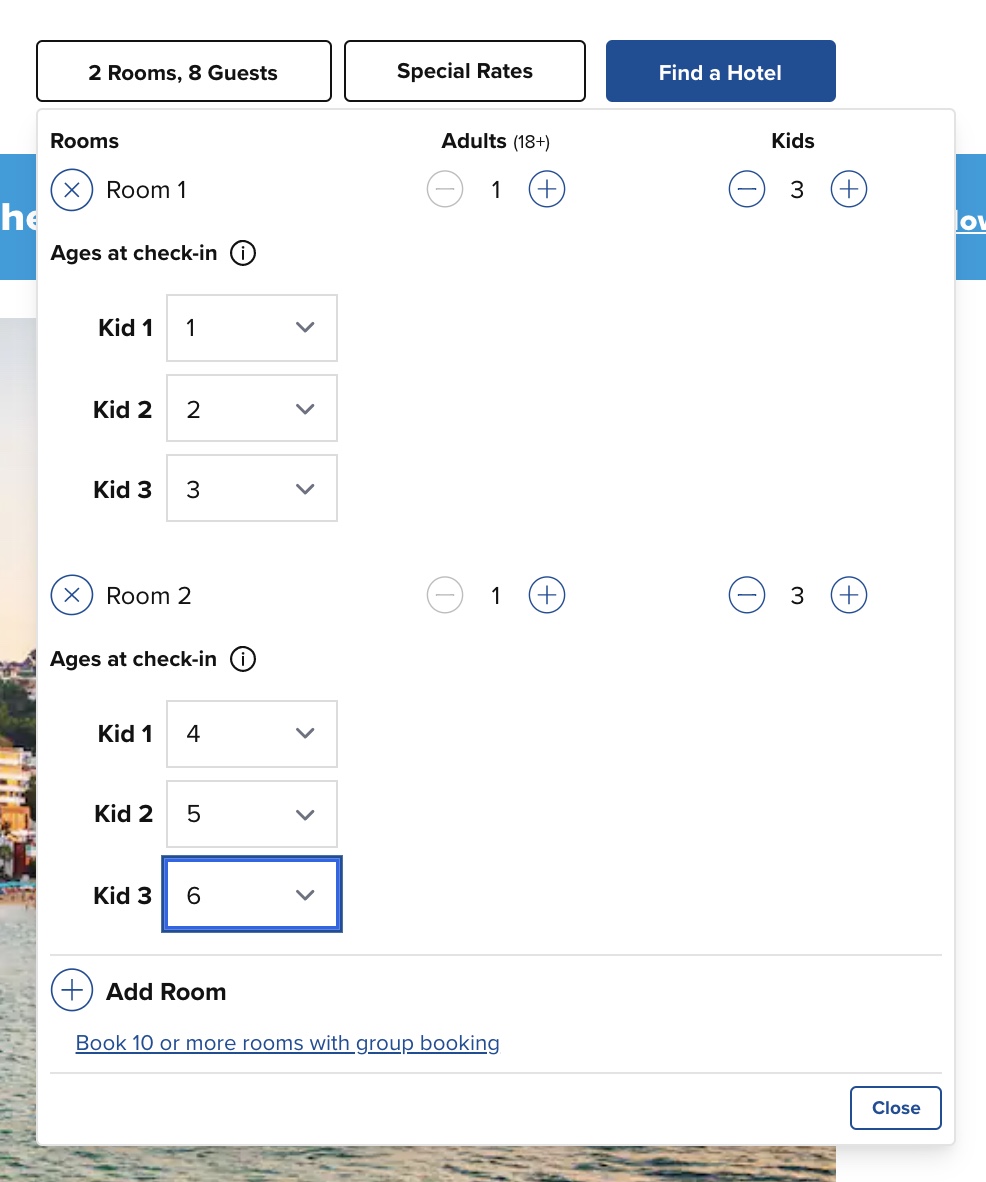Remove Room 2 with X icon
This screenshot has height=1182, width=986.
pyautogui.click(x=72, y=596)
